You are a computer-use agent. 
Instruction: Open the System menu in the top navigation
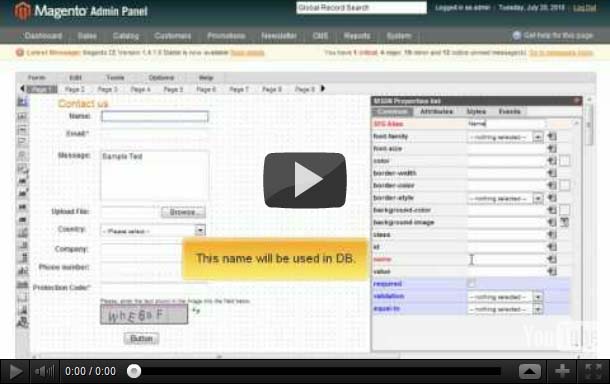399,36
